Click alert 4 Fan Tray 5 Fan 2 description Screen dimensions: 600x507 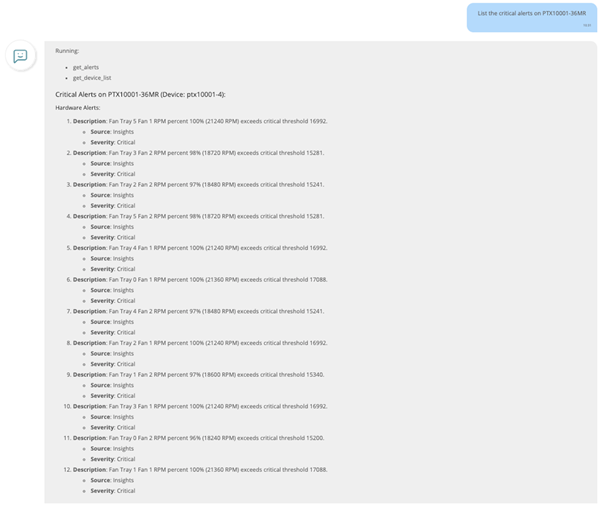coord(199,217)
